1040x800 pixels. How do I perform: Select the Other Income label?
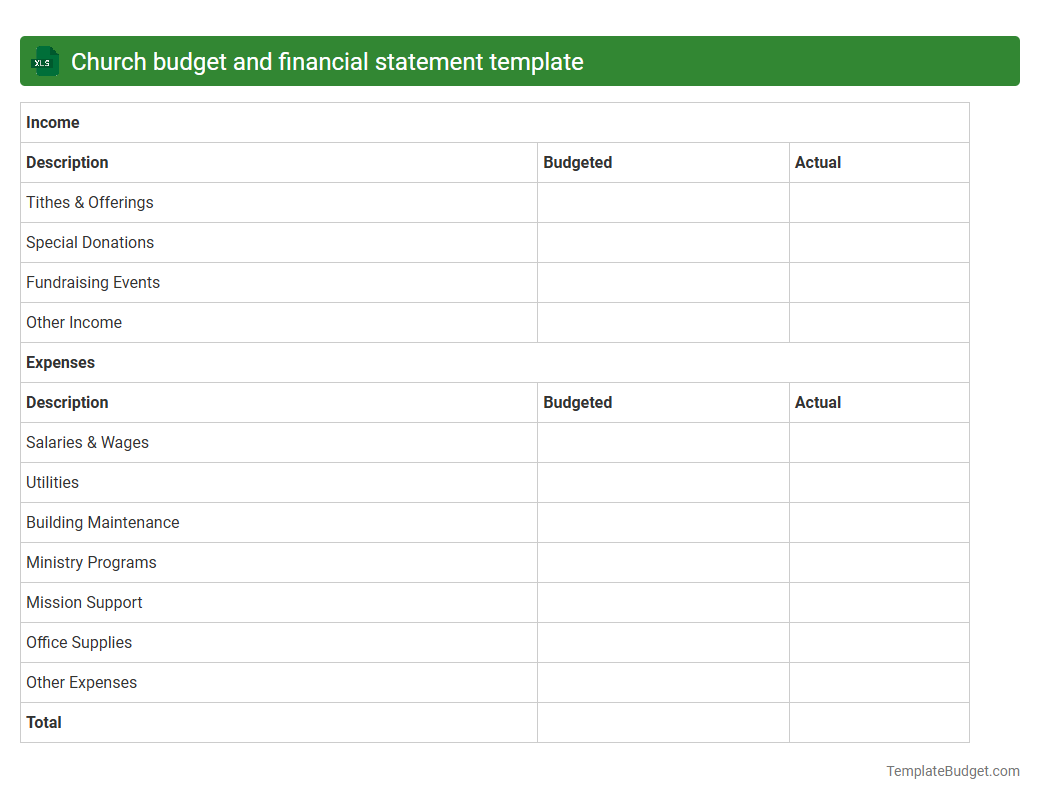74,322
